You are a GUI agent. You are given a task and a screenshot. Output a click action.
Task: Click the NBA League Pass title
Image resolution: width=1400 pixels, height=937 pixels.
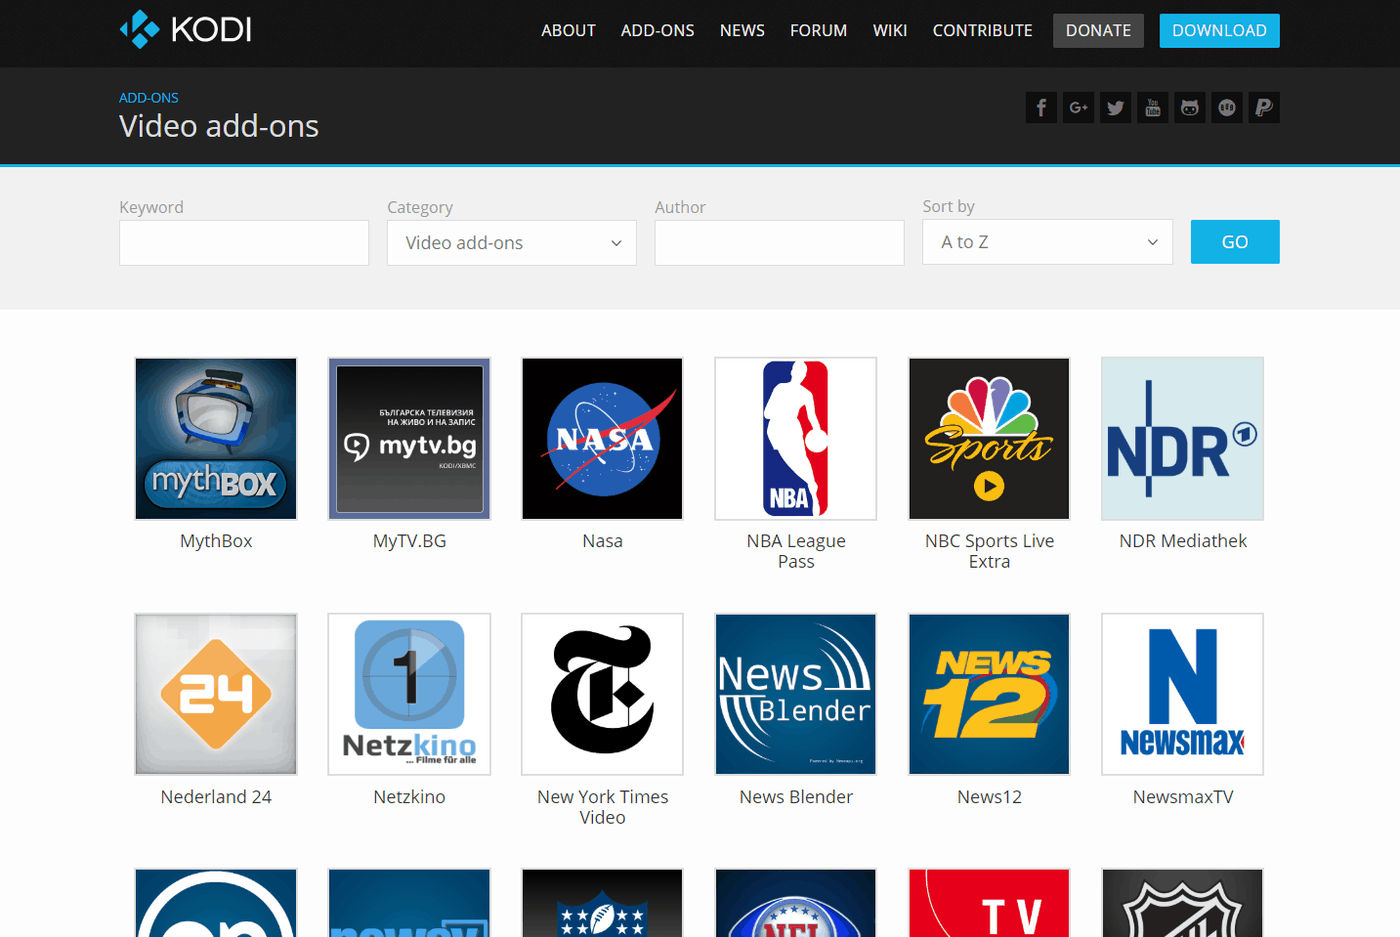pyautogui.click(x=796, y=551)
